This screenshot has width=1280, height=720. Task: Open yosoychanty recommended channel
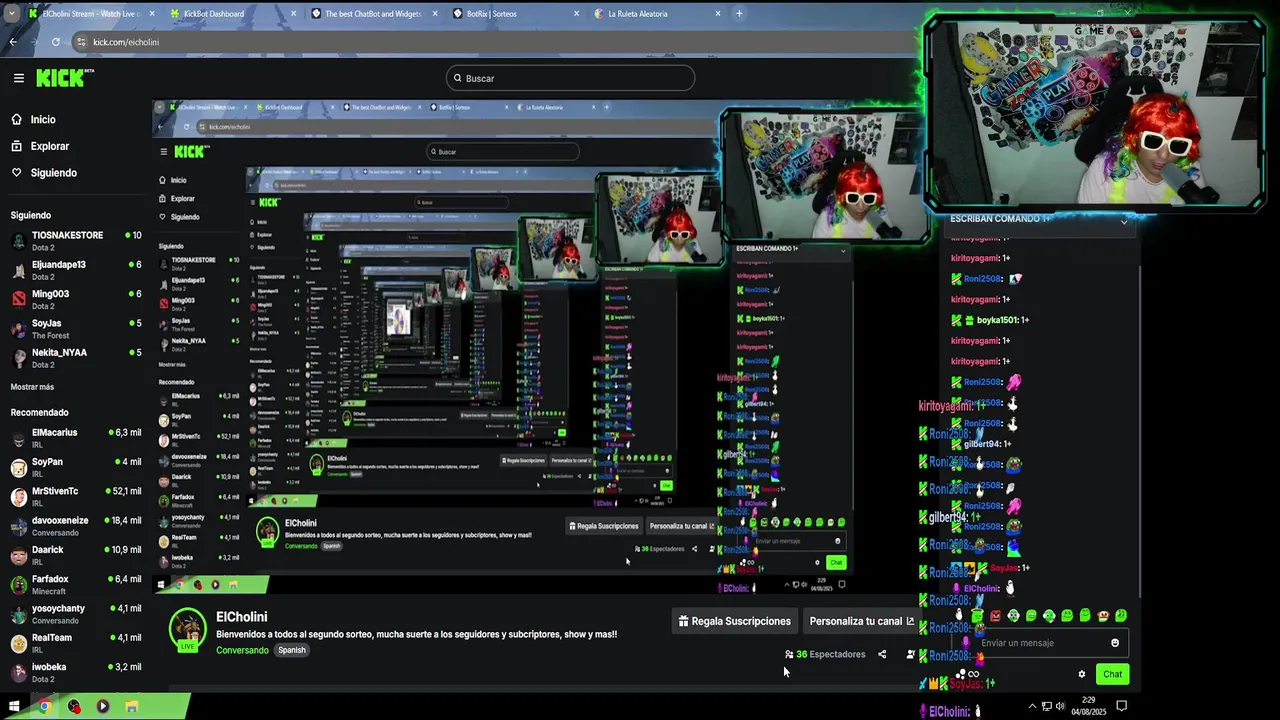click(x=76, y=614)
